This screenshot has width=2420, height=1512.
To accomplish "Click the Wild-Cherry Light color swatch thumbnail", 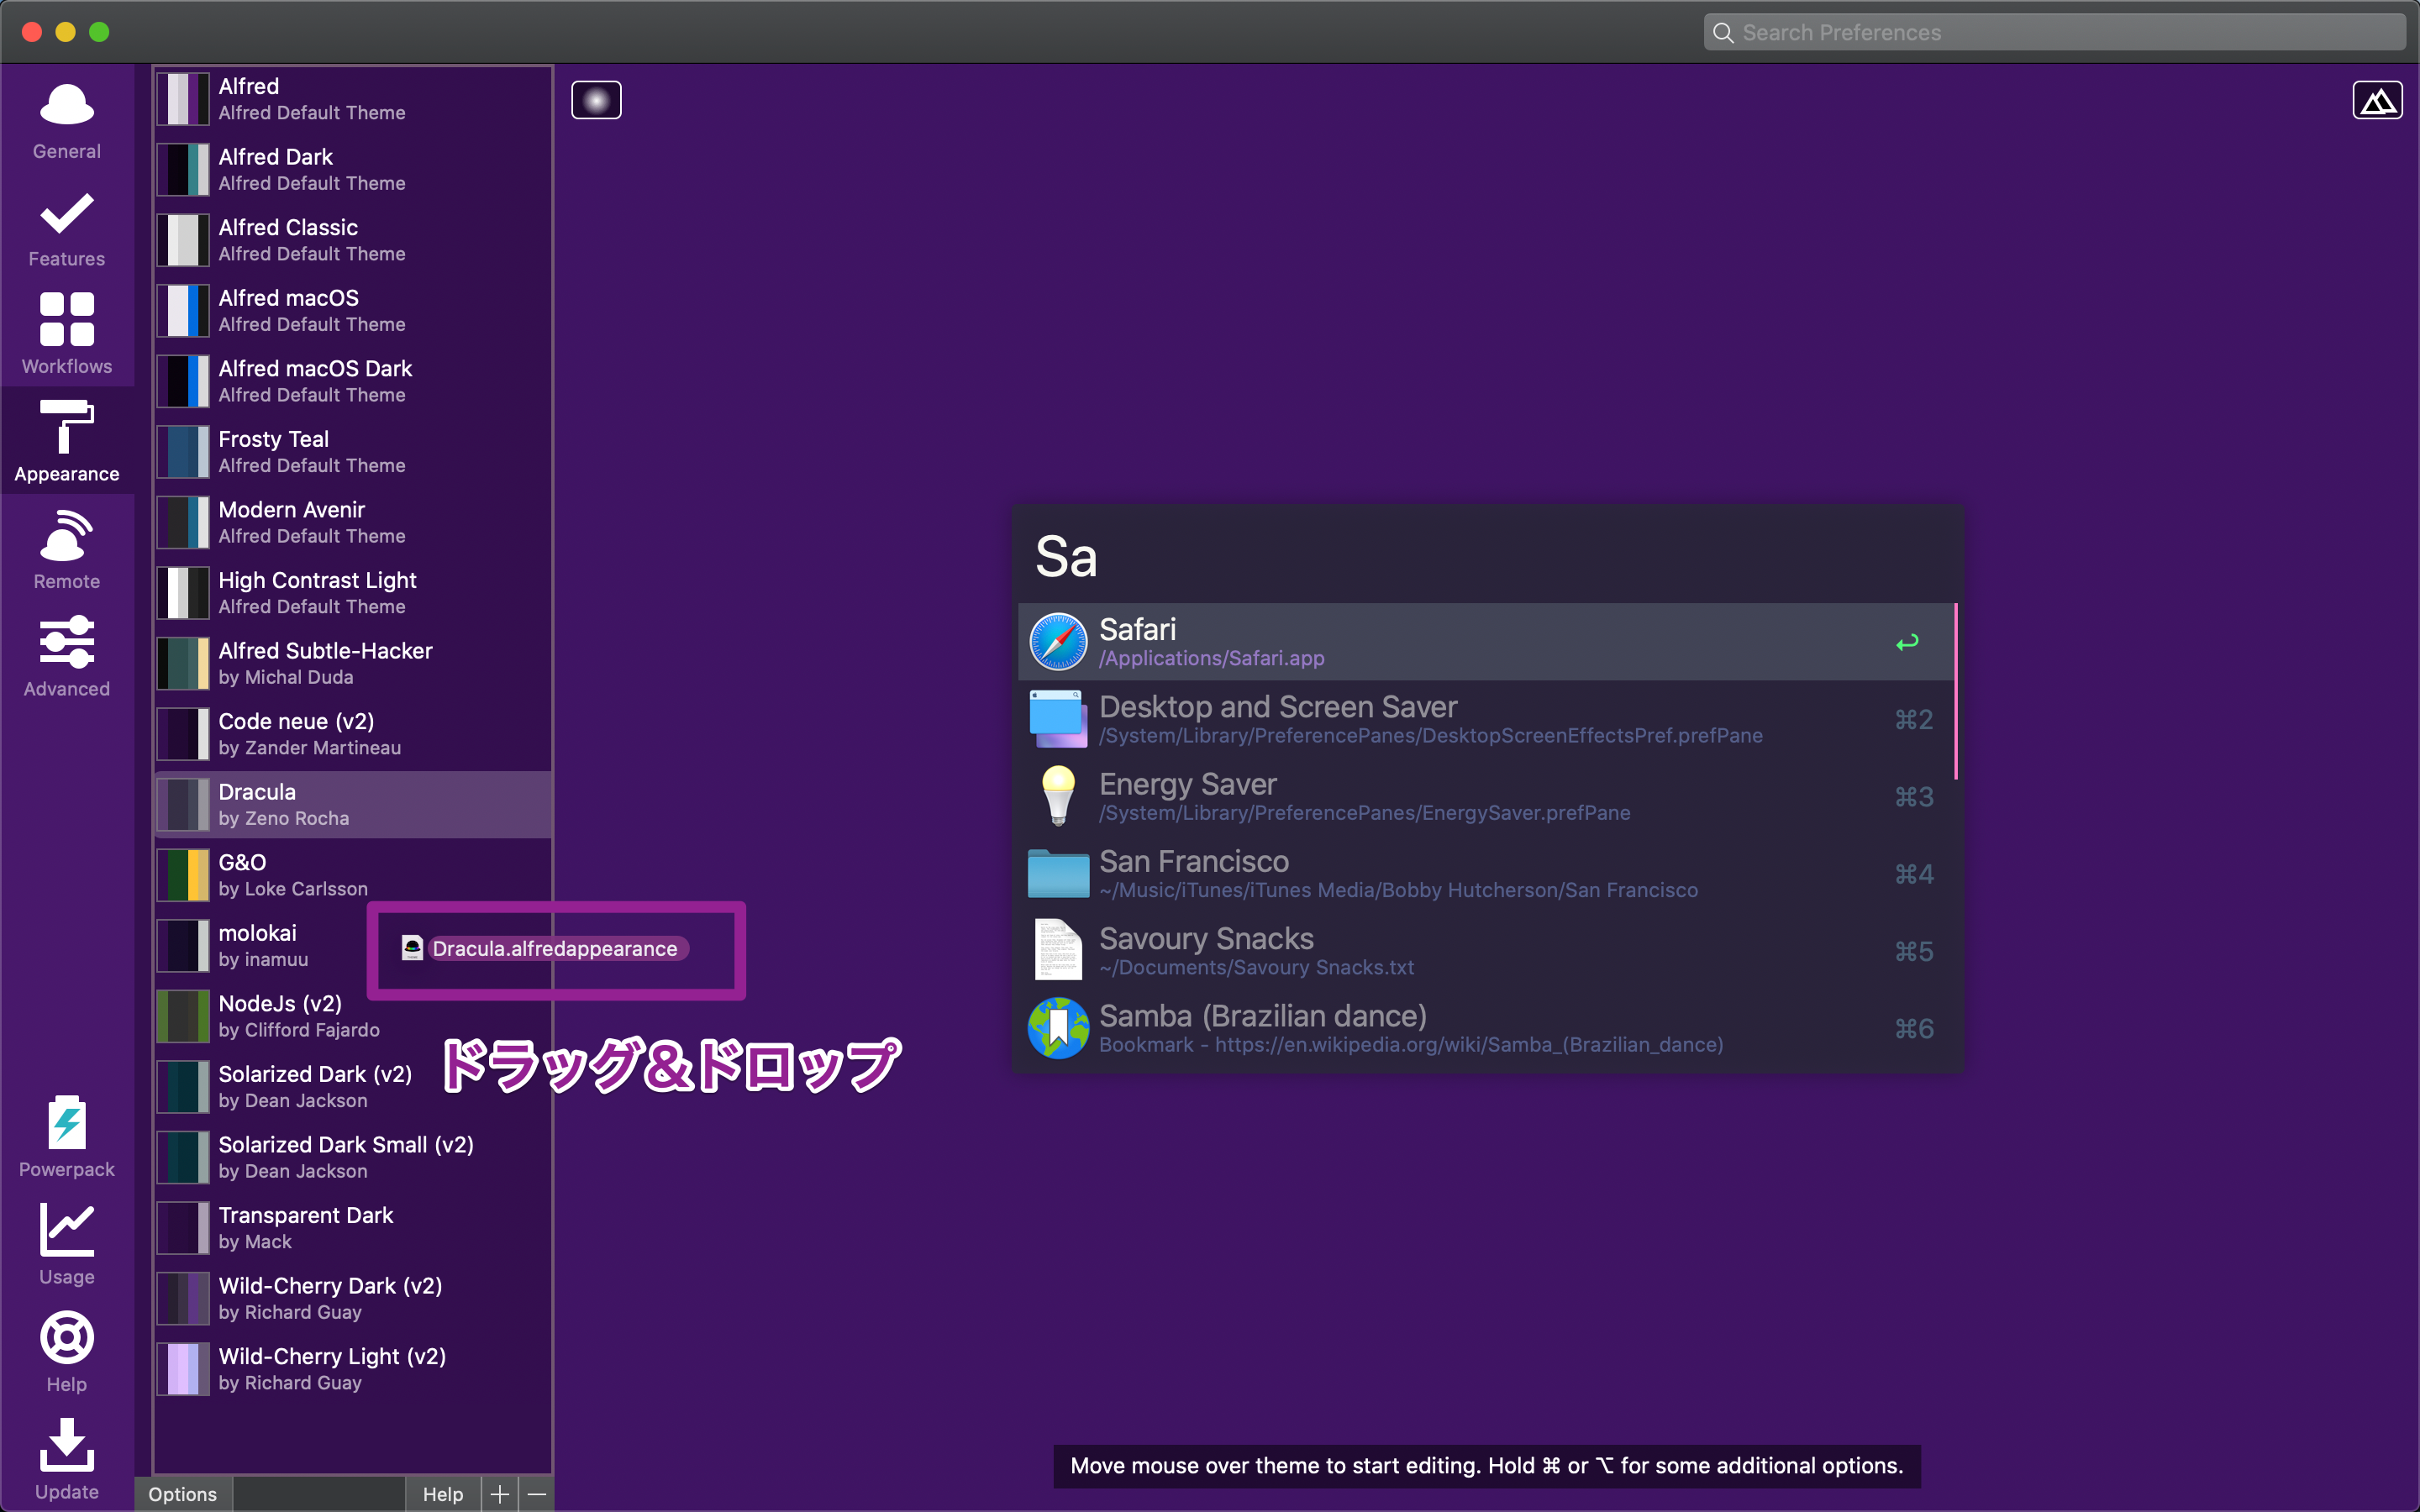I will tap(183, 1369).
